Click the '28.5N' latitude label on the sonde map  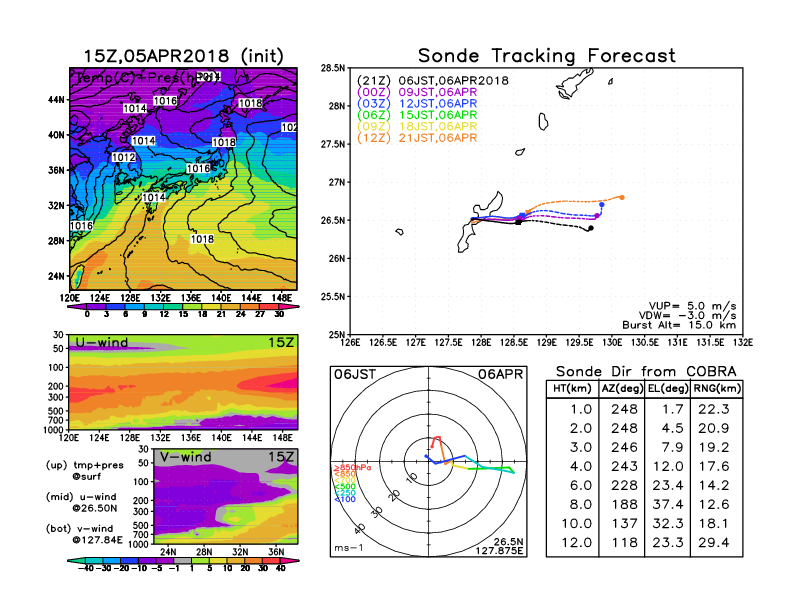pyautogui.click(x=333, y=68)
